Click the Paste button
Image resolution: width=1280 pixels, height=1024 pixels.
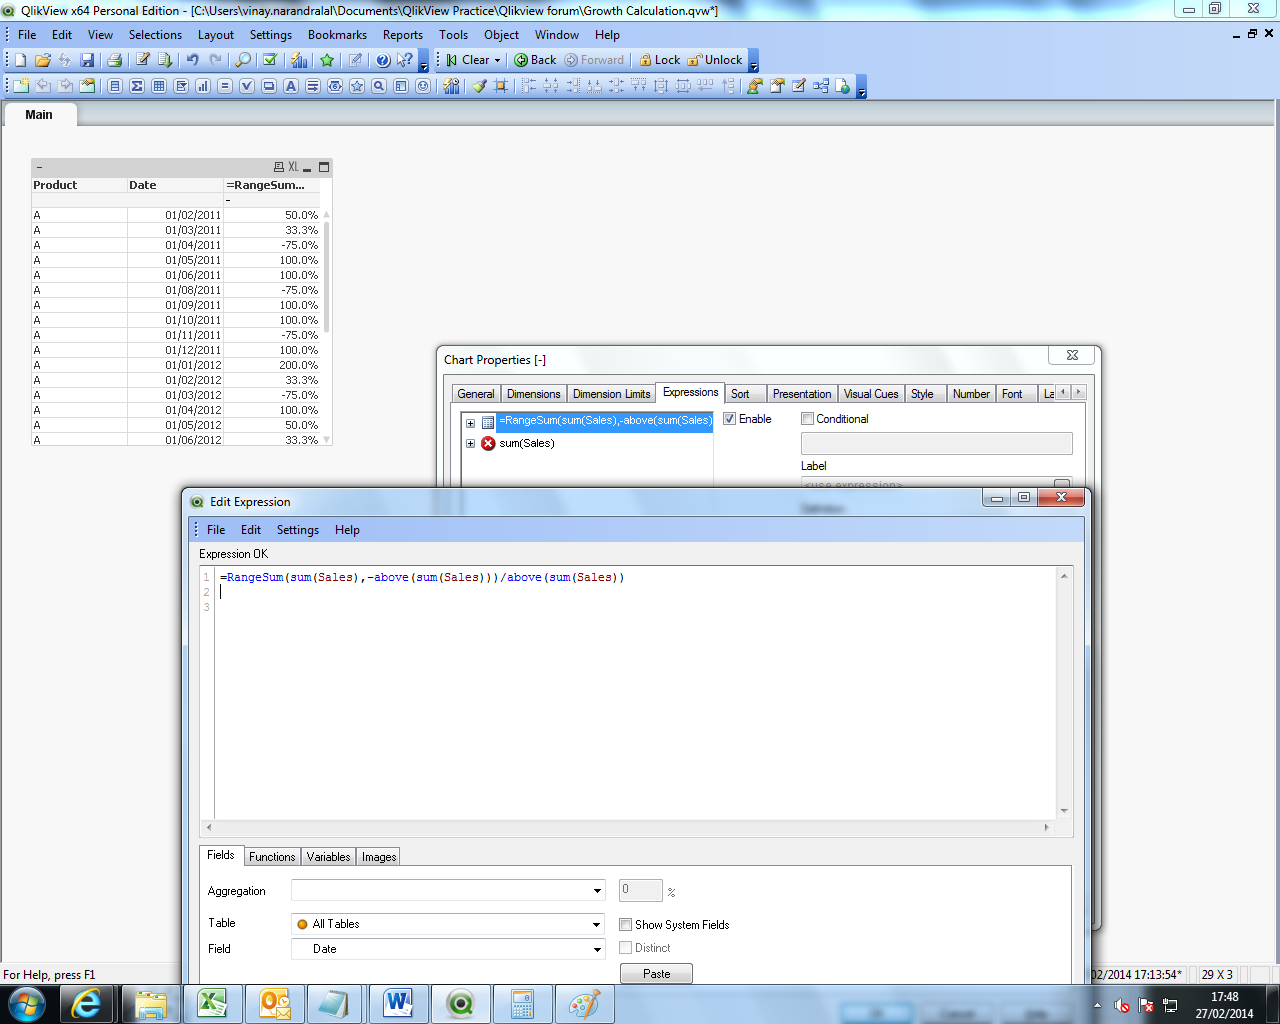coord(656,974)
